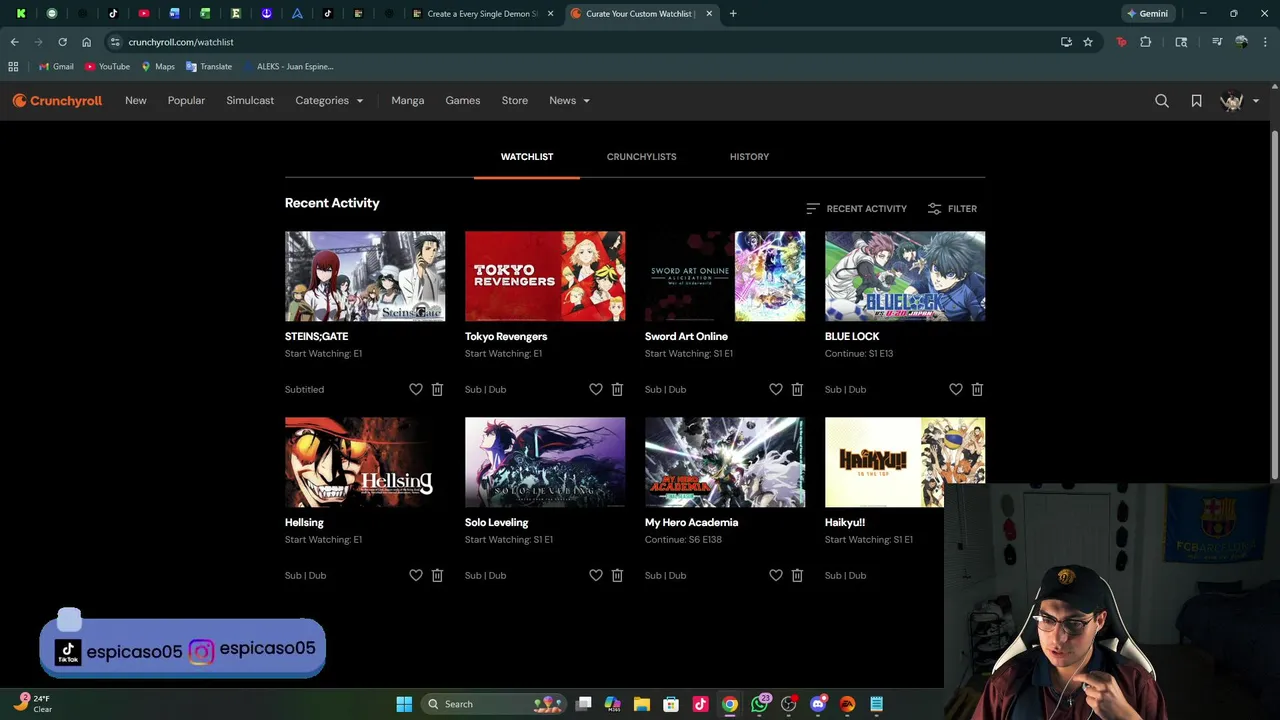Viewport: 1280px width, 720px height.
Task: Toggle favorite on Sword Art Online
Action: click(x=776, y=389)
